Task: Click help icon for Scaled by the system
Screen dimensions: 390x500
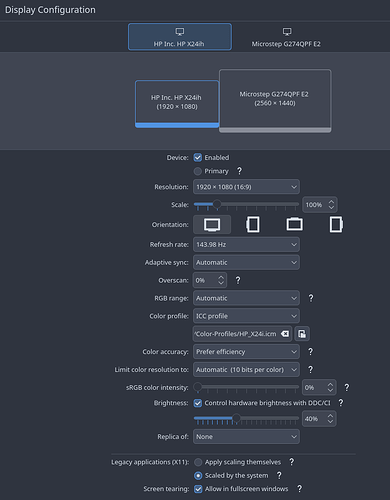Action: point(279,475)
